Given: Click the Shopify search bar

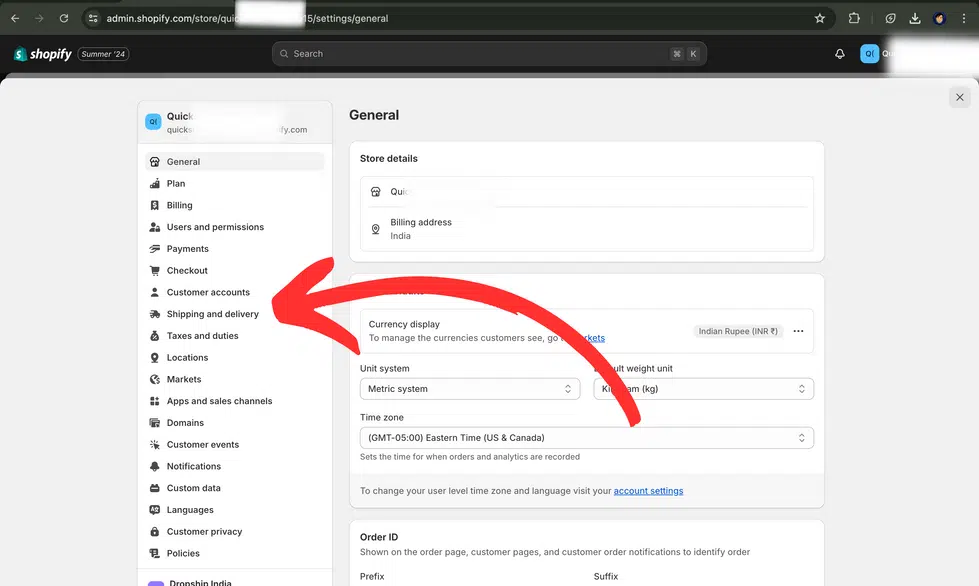Looking at the screenshot, I should point(488,53).
